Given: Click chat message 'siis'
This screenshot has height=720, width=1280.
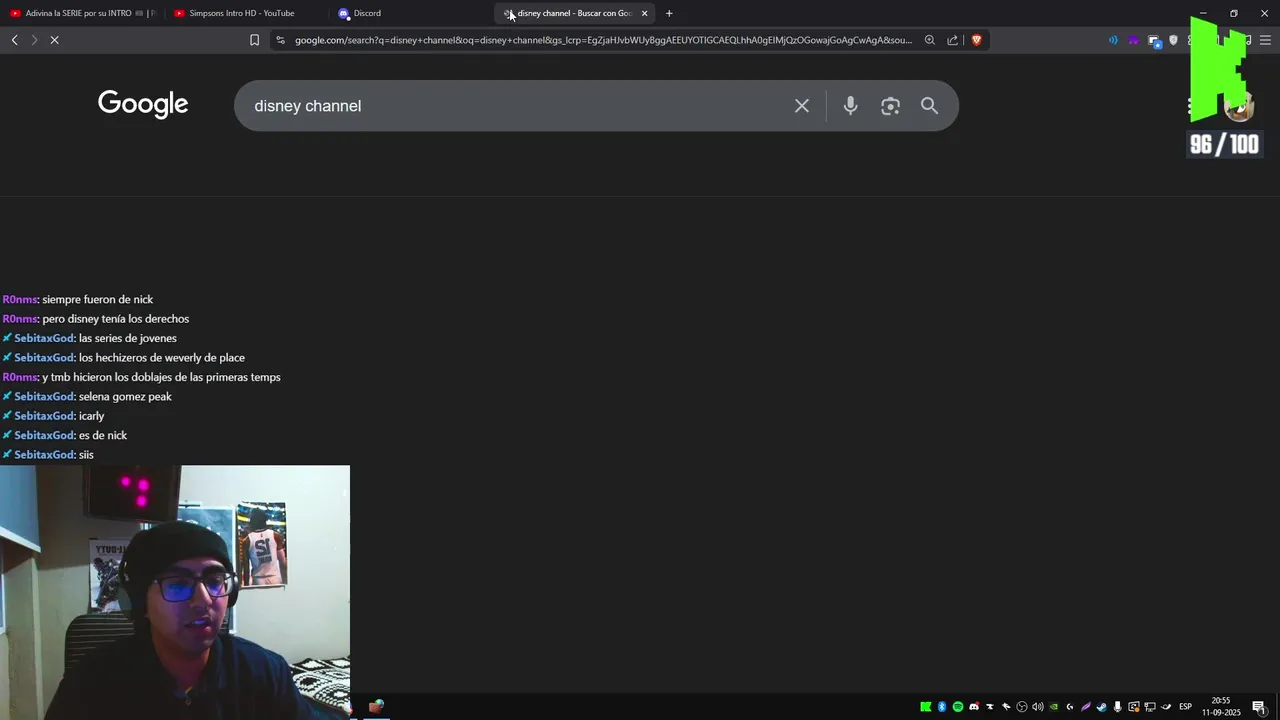Looking at the screenshot, I should coord(86,455).
